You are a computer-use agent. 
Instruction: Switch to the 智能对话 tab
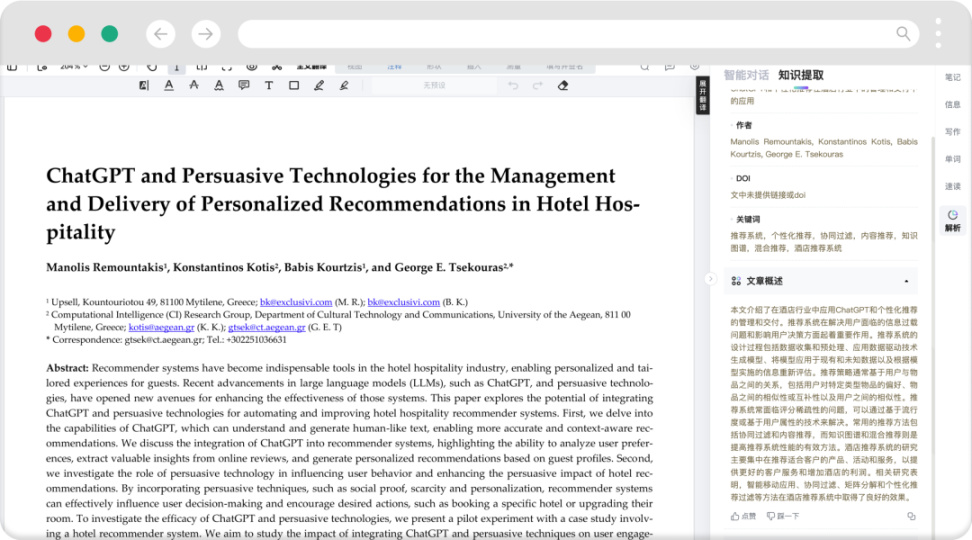point(746,75)
